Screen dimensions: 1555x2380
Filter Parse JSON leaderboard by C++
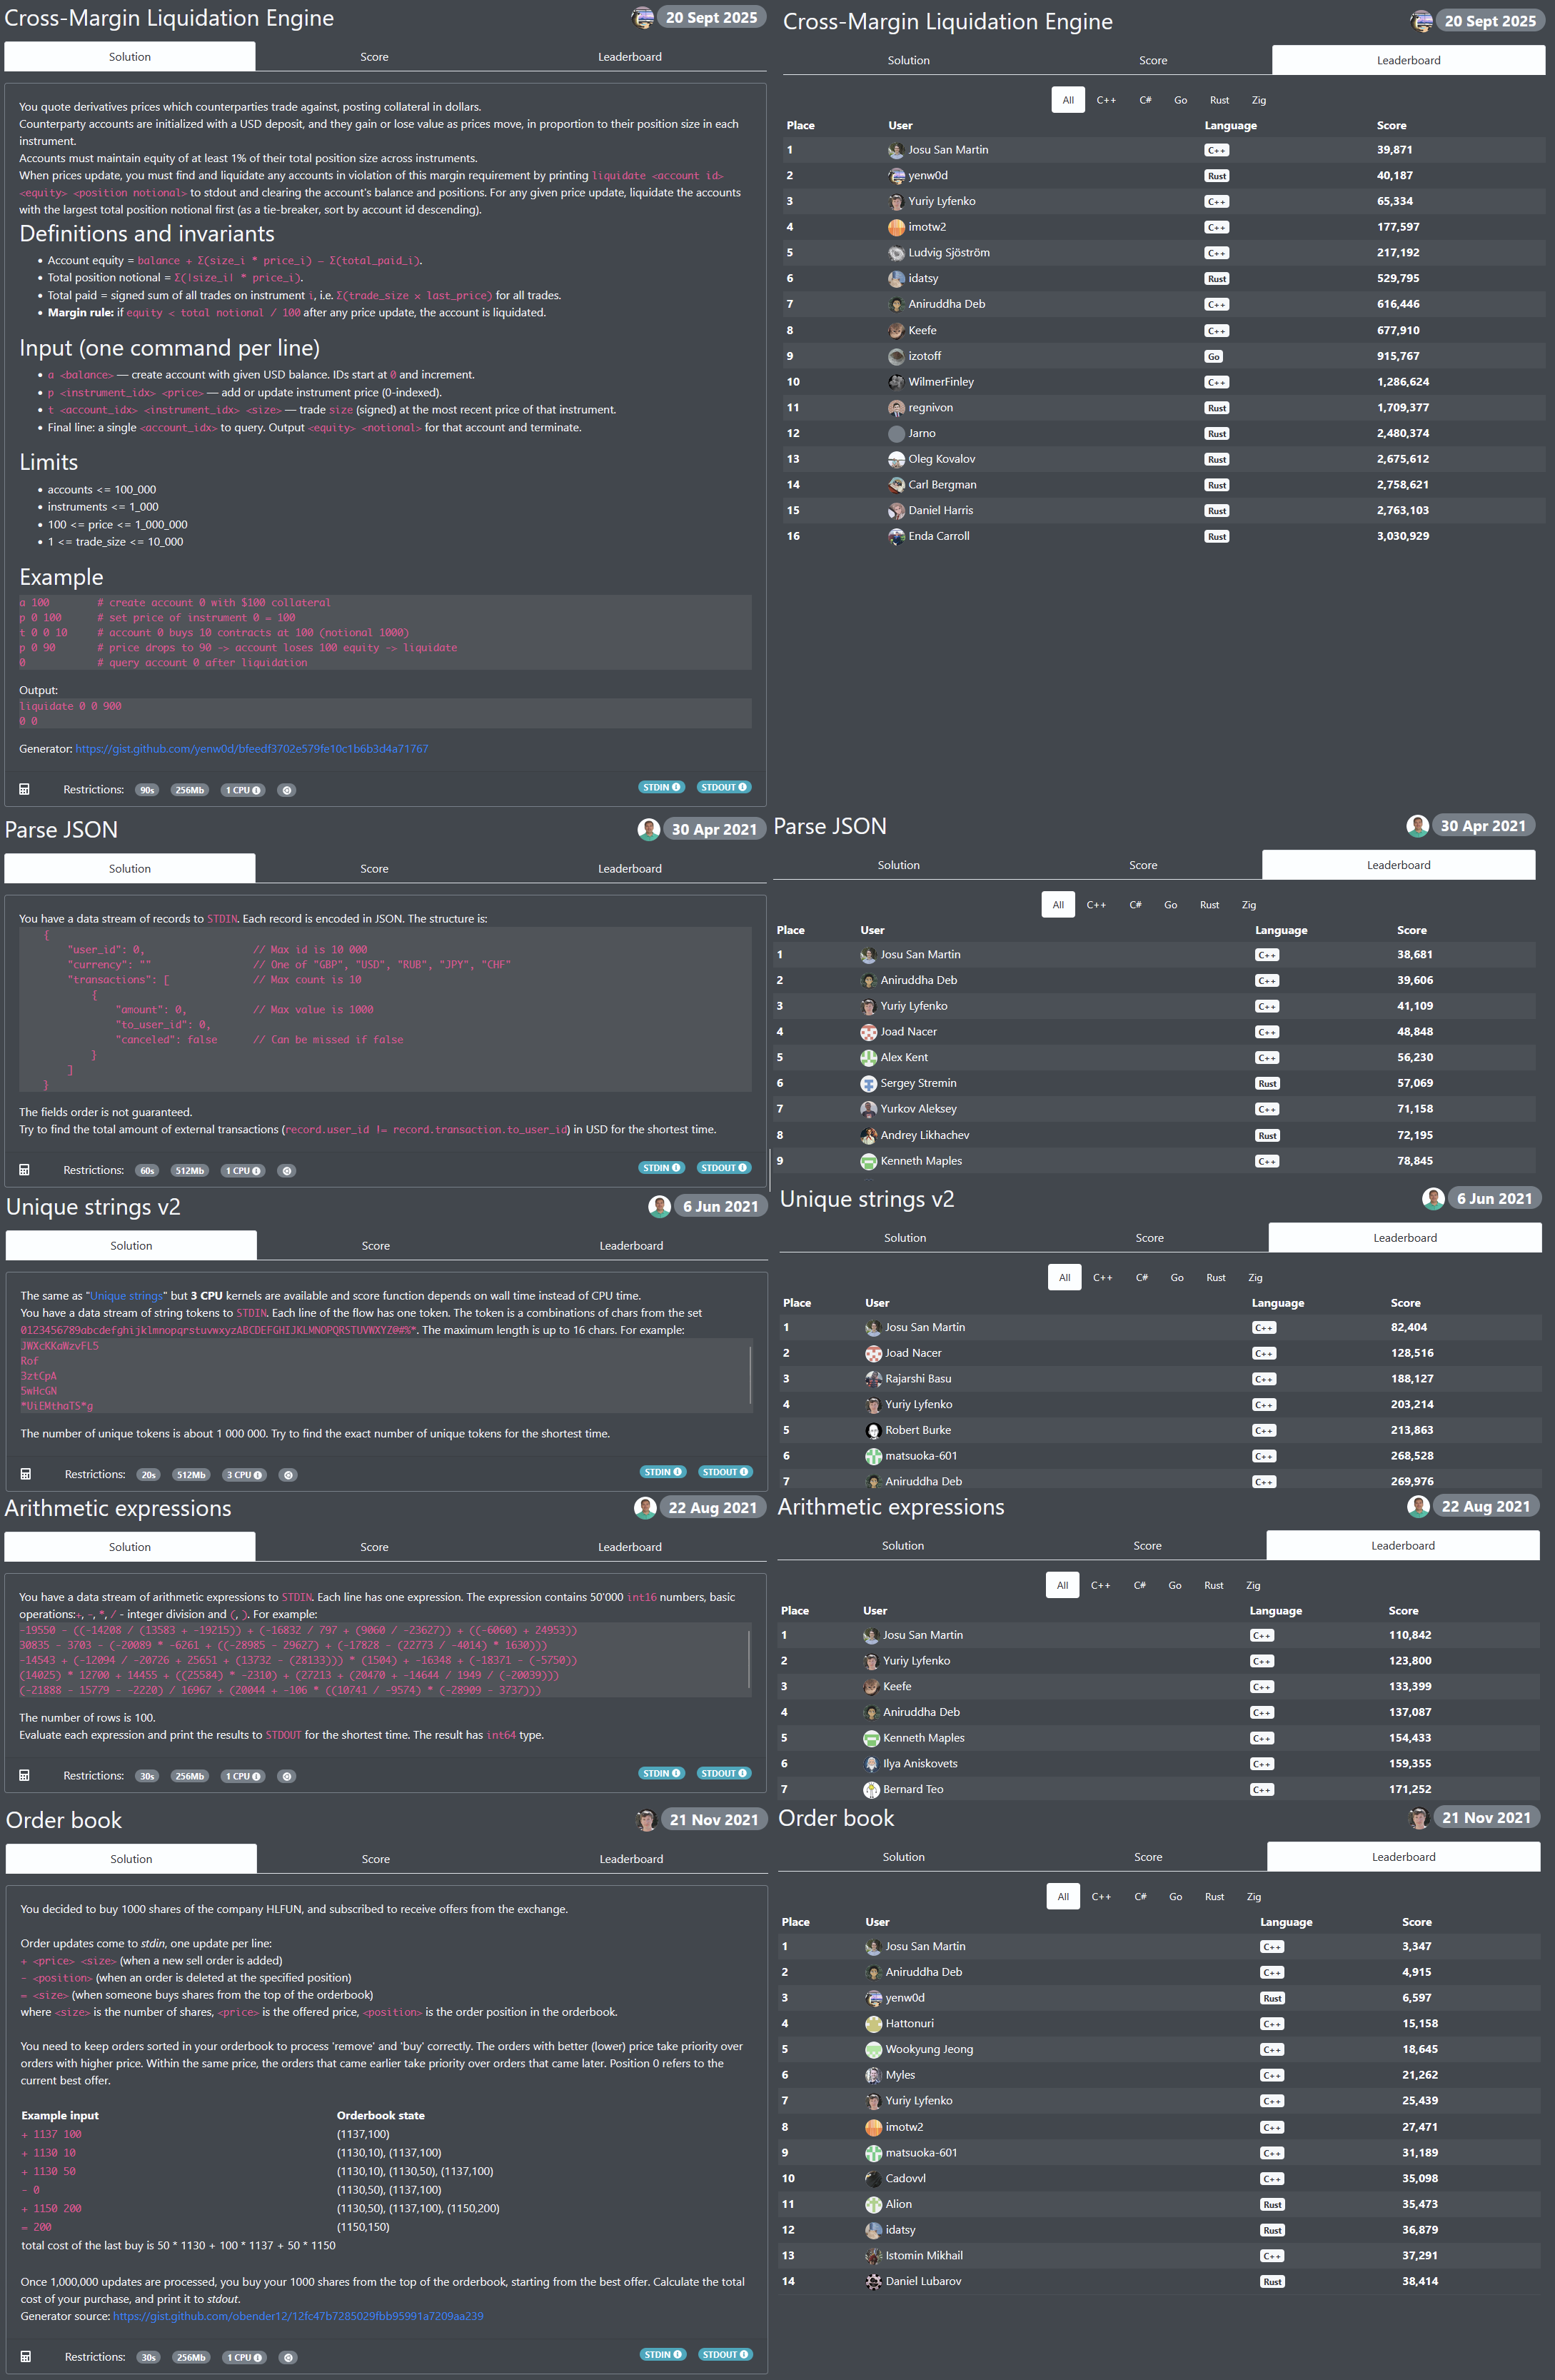pyautogui.click(x=1096, y=905)
